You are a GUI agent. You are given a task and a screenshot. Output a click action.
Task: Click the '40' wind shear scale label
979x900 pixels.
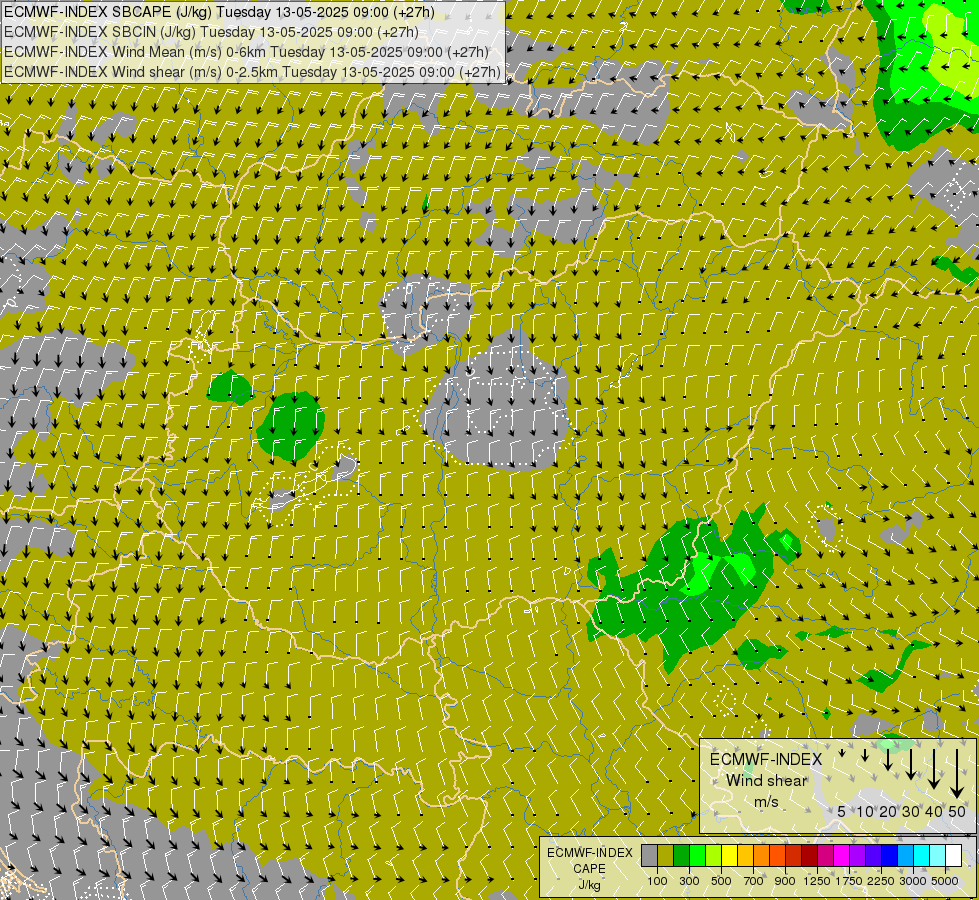(934, 811)
